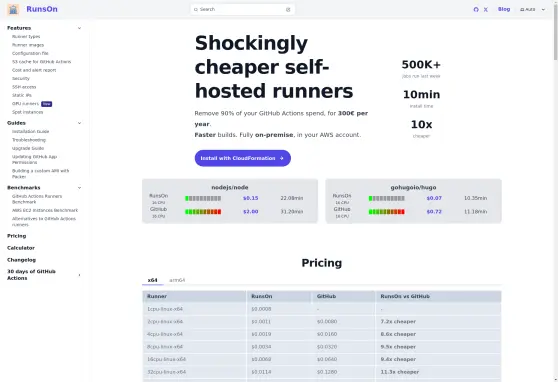The image size is (558, 382).
Task: Collapse the Benchmarks sidebar section
Action: pyautogui.click(x=79, y=188)
